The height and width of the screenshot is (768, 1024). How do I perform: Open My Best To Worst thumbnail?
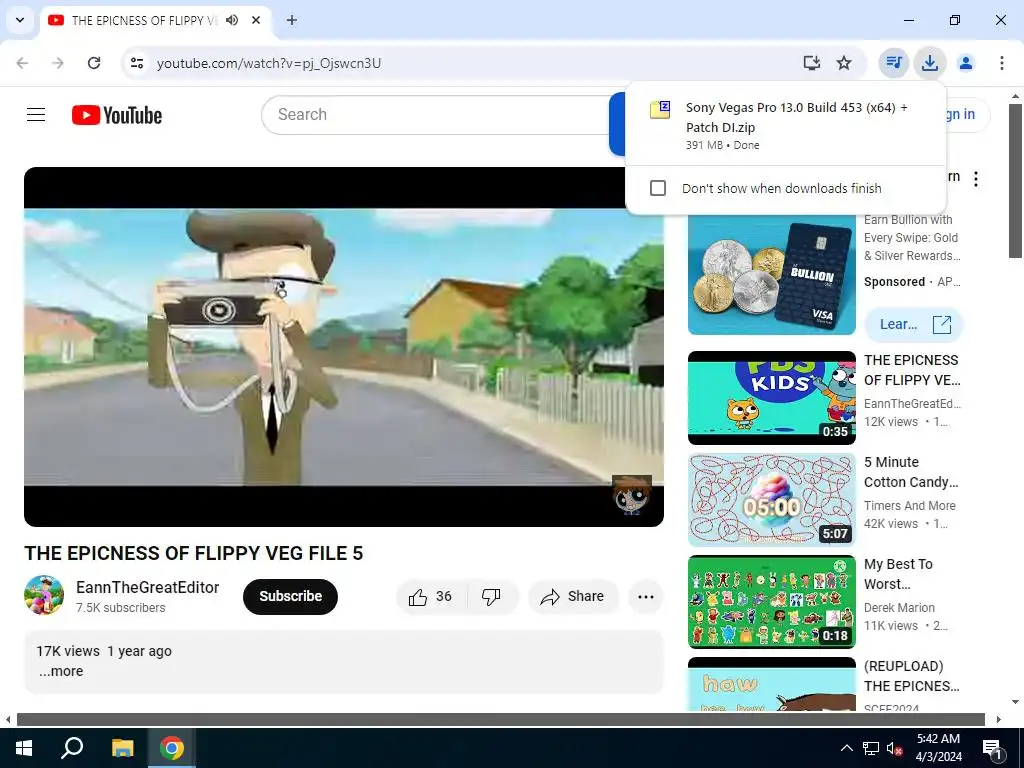[771, 601]
